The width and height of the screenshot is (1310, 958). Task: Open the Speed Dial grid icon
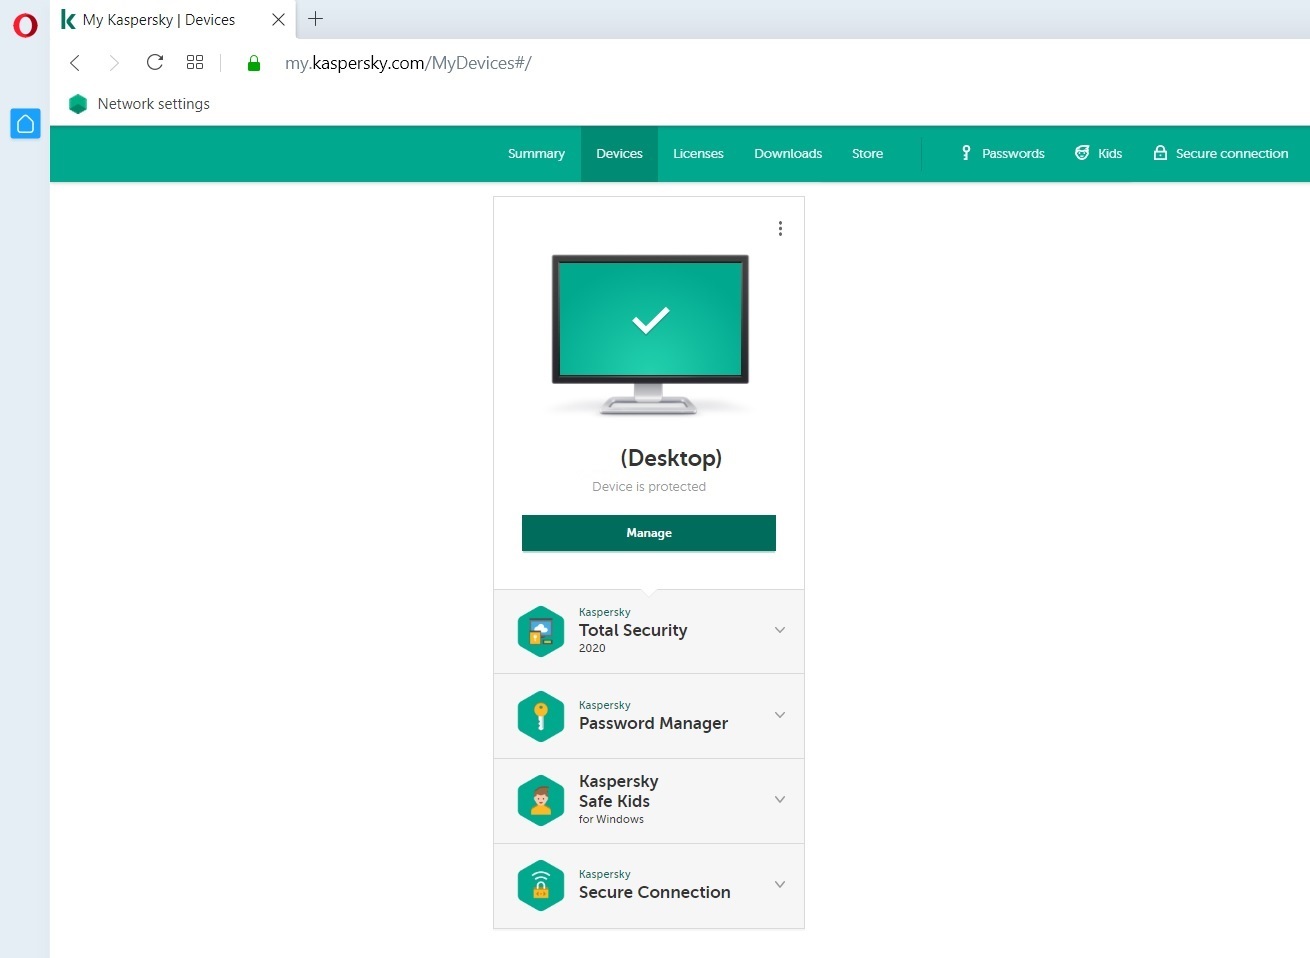point(195,63)
